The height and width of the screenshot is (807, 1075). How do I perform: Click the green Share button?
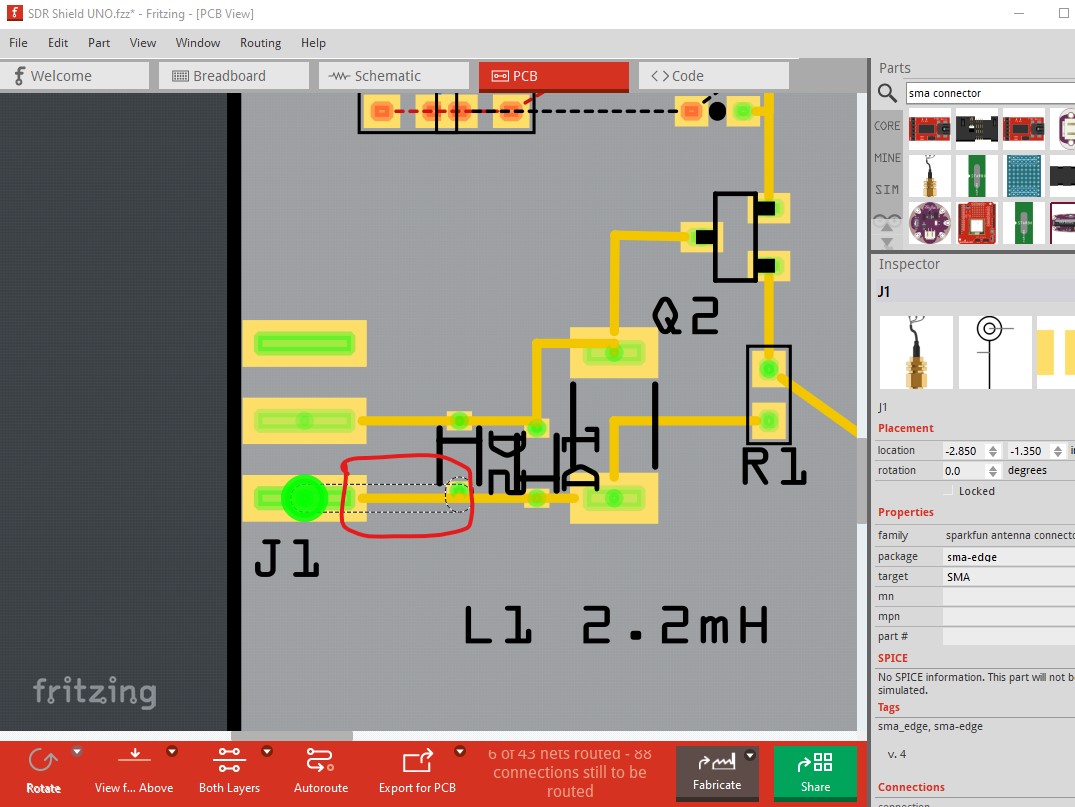[815, 773]
